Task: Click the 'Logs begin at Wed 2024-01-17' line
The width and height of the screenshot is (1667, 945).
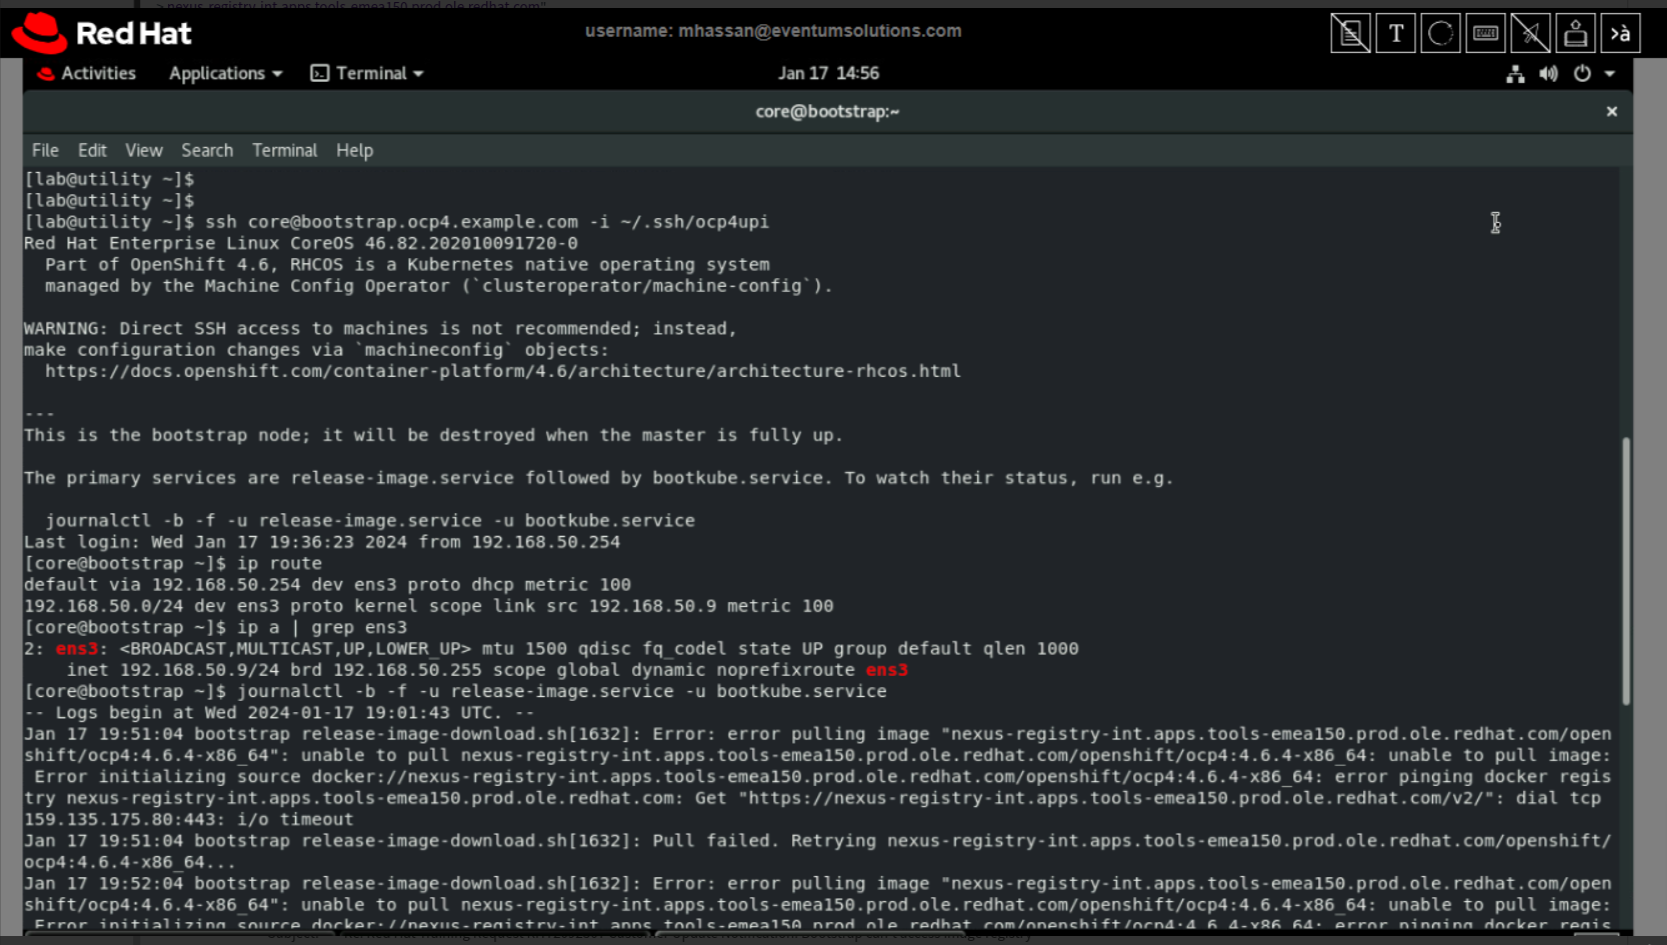Action: [279, 713]
